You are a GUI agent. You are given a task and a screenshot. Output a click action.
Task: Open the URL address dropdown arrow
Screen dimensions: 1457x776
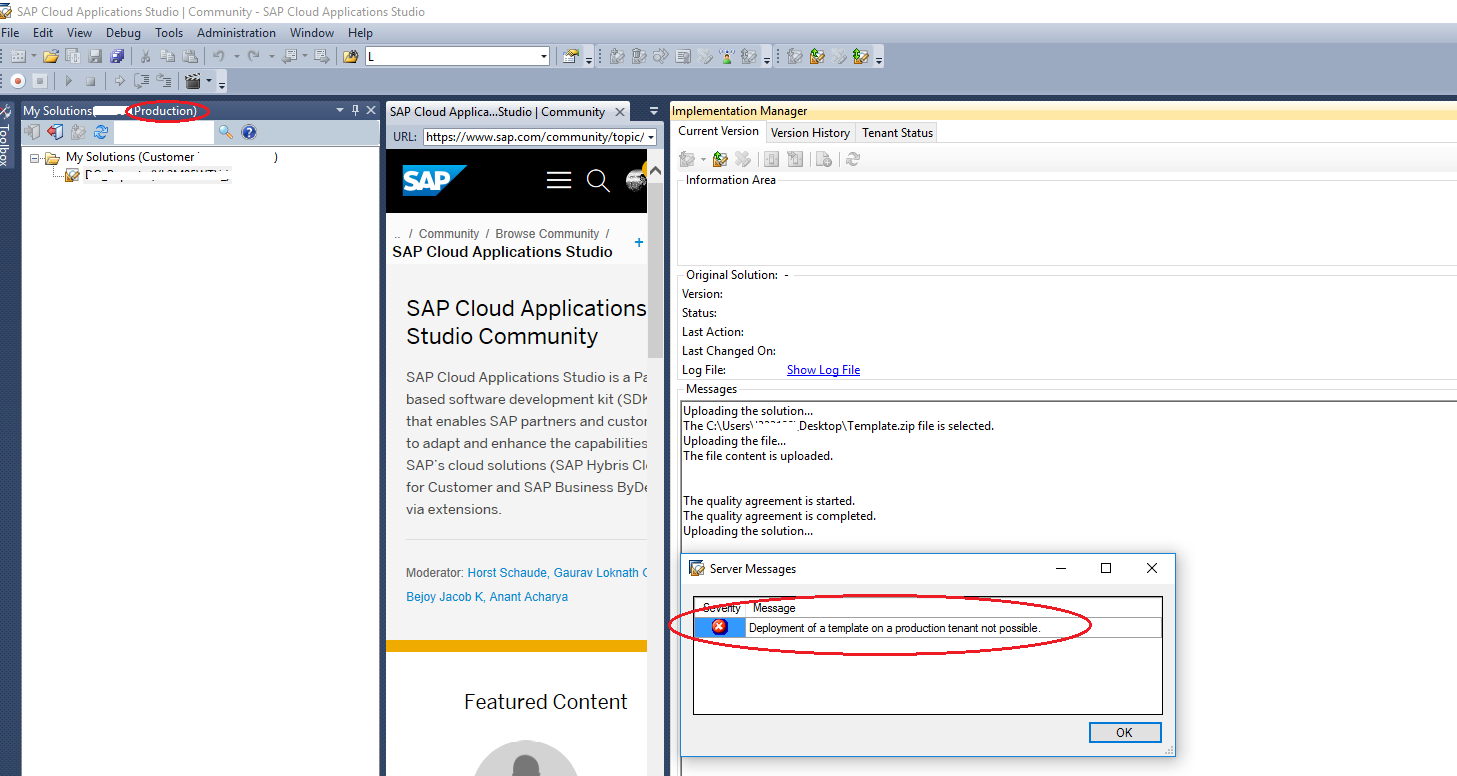tap(651, 137)
